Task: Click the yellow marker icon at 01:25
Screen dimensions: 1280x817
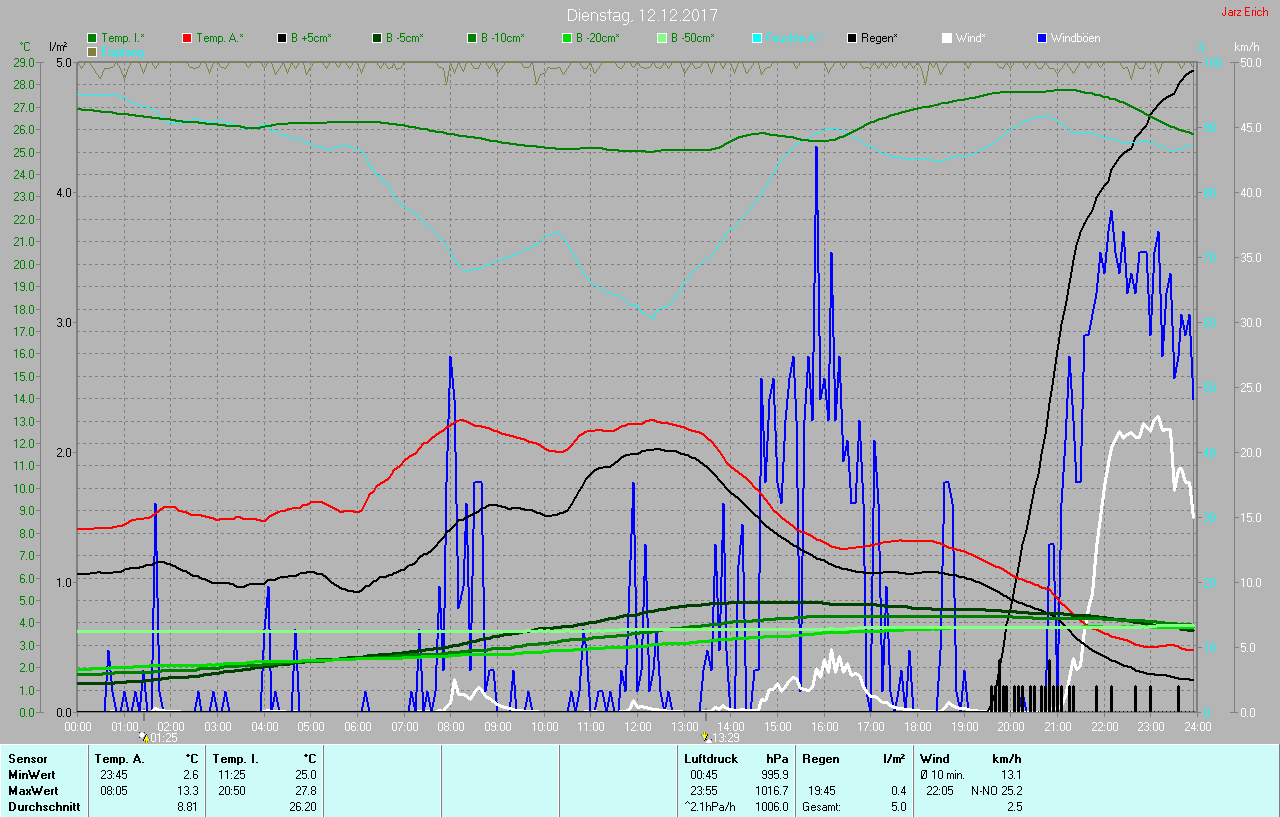Action: (145, 737)
